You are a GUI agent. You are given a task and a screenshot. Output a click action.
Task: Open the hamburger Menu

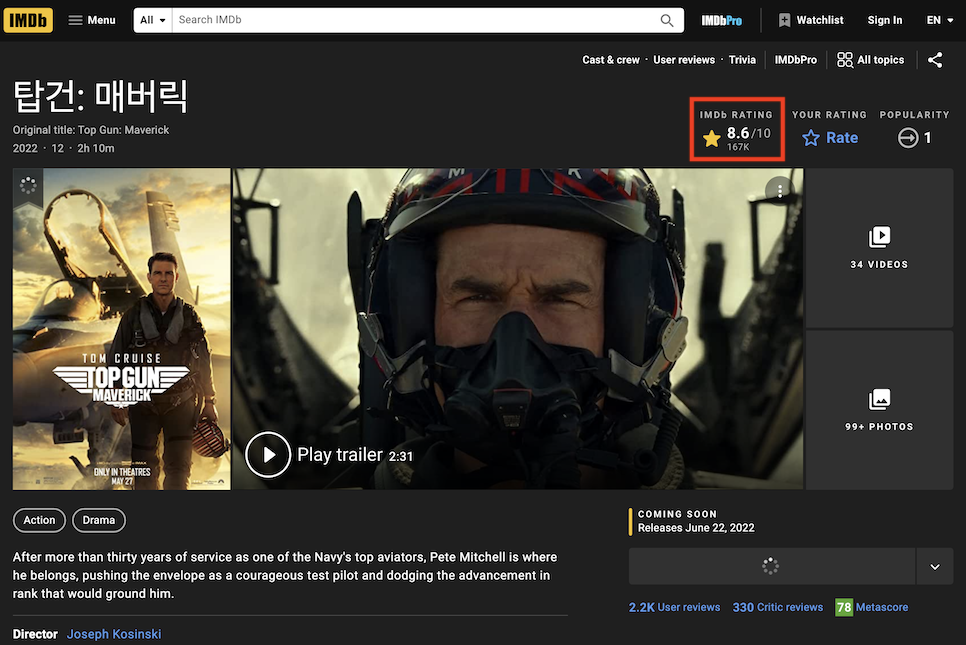click(x=92, y=20)
